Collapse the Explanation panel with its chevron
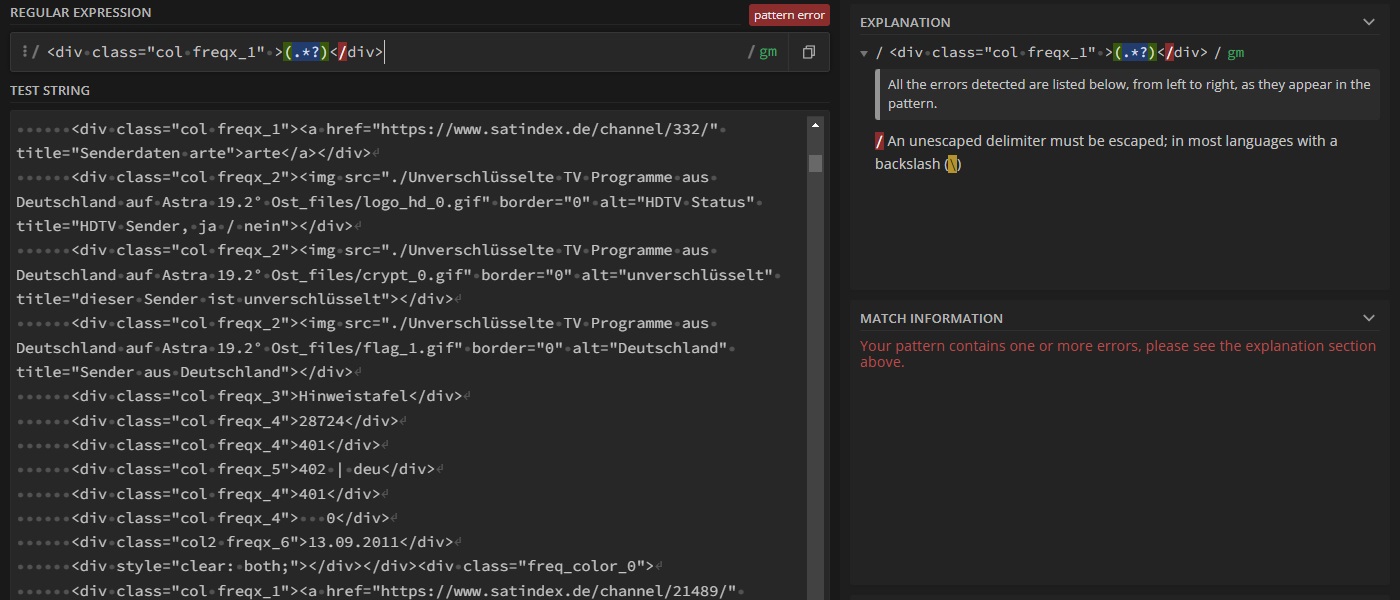 (1369, 22)
